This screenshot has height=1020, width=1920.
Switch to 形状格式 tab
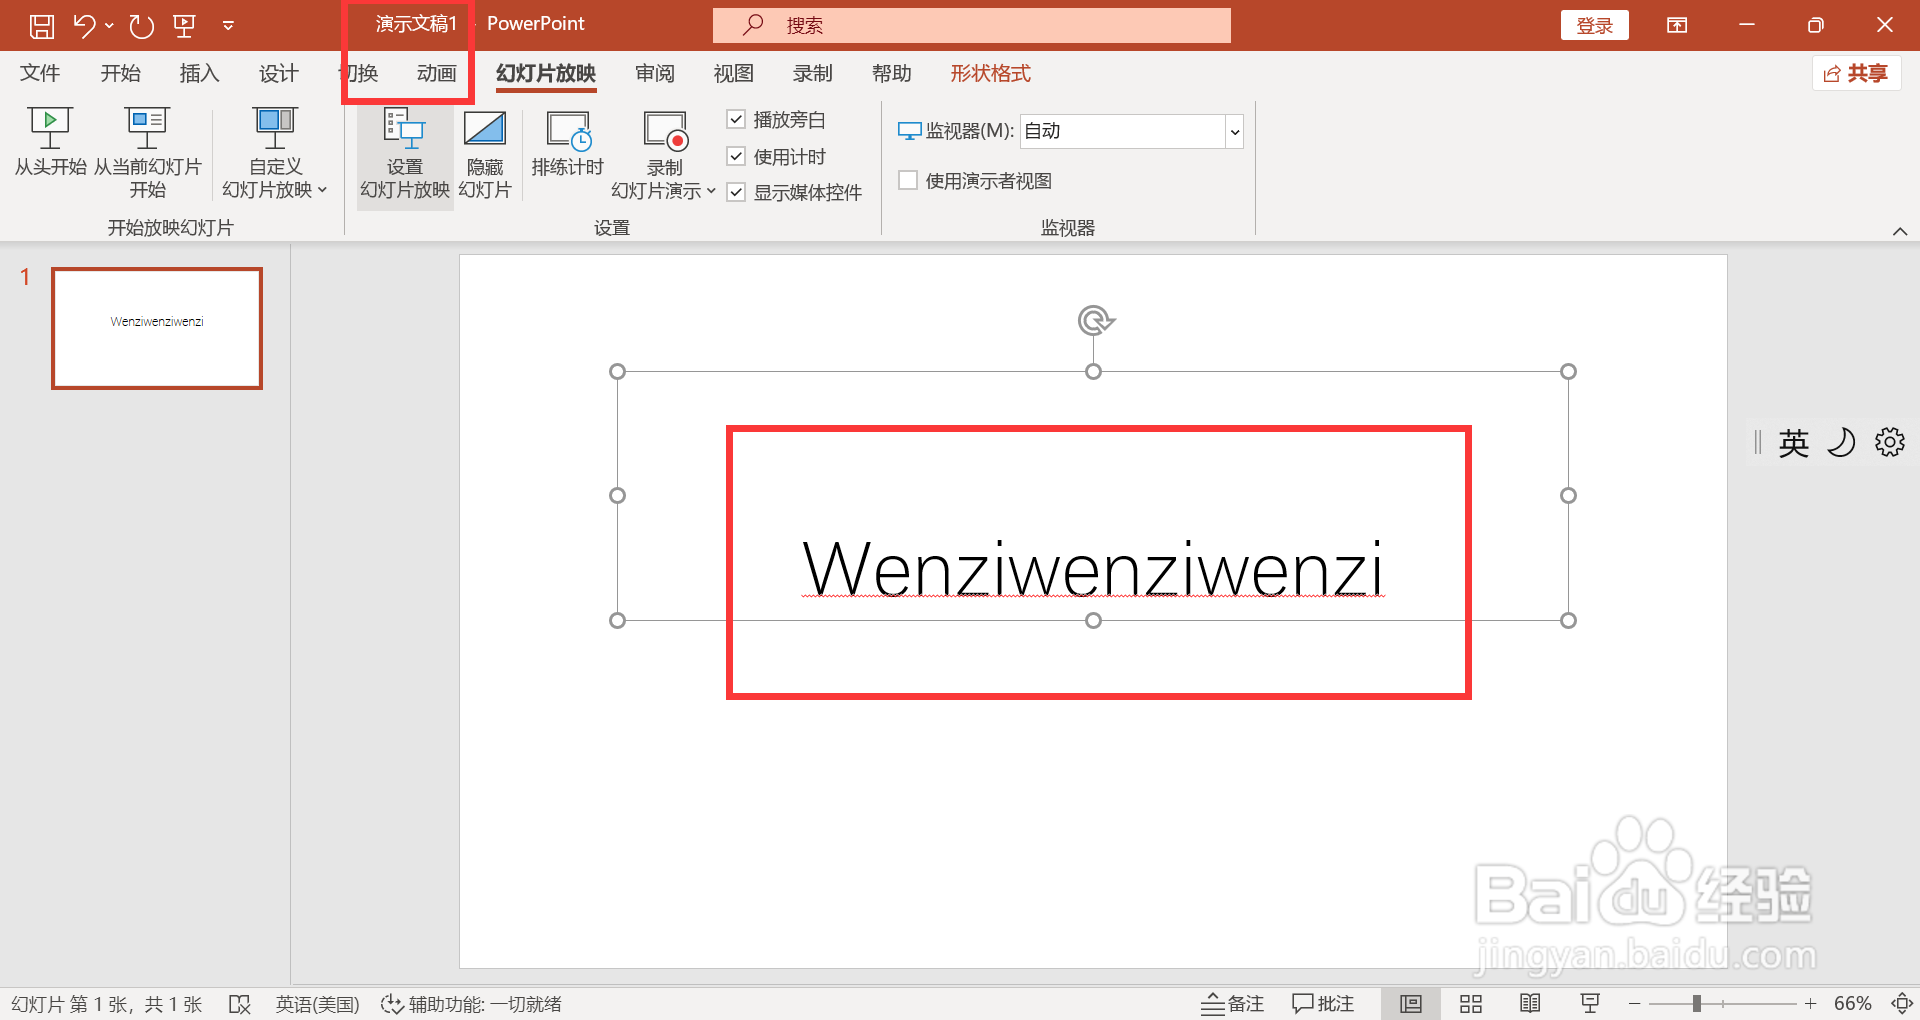click(990, 73)
